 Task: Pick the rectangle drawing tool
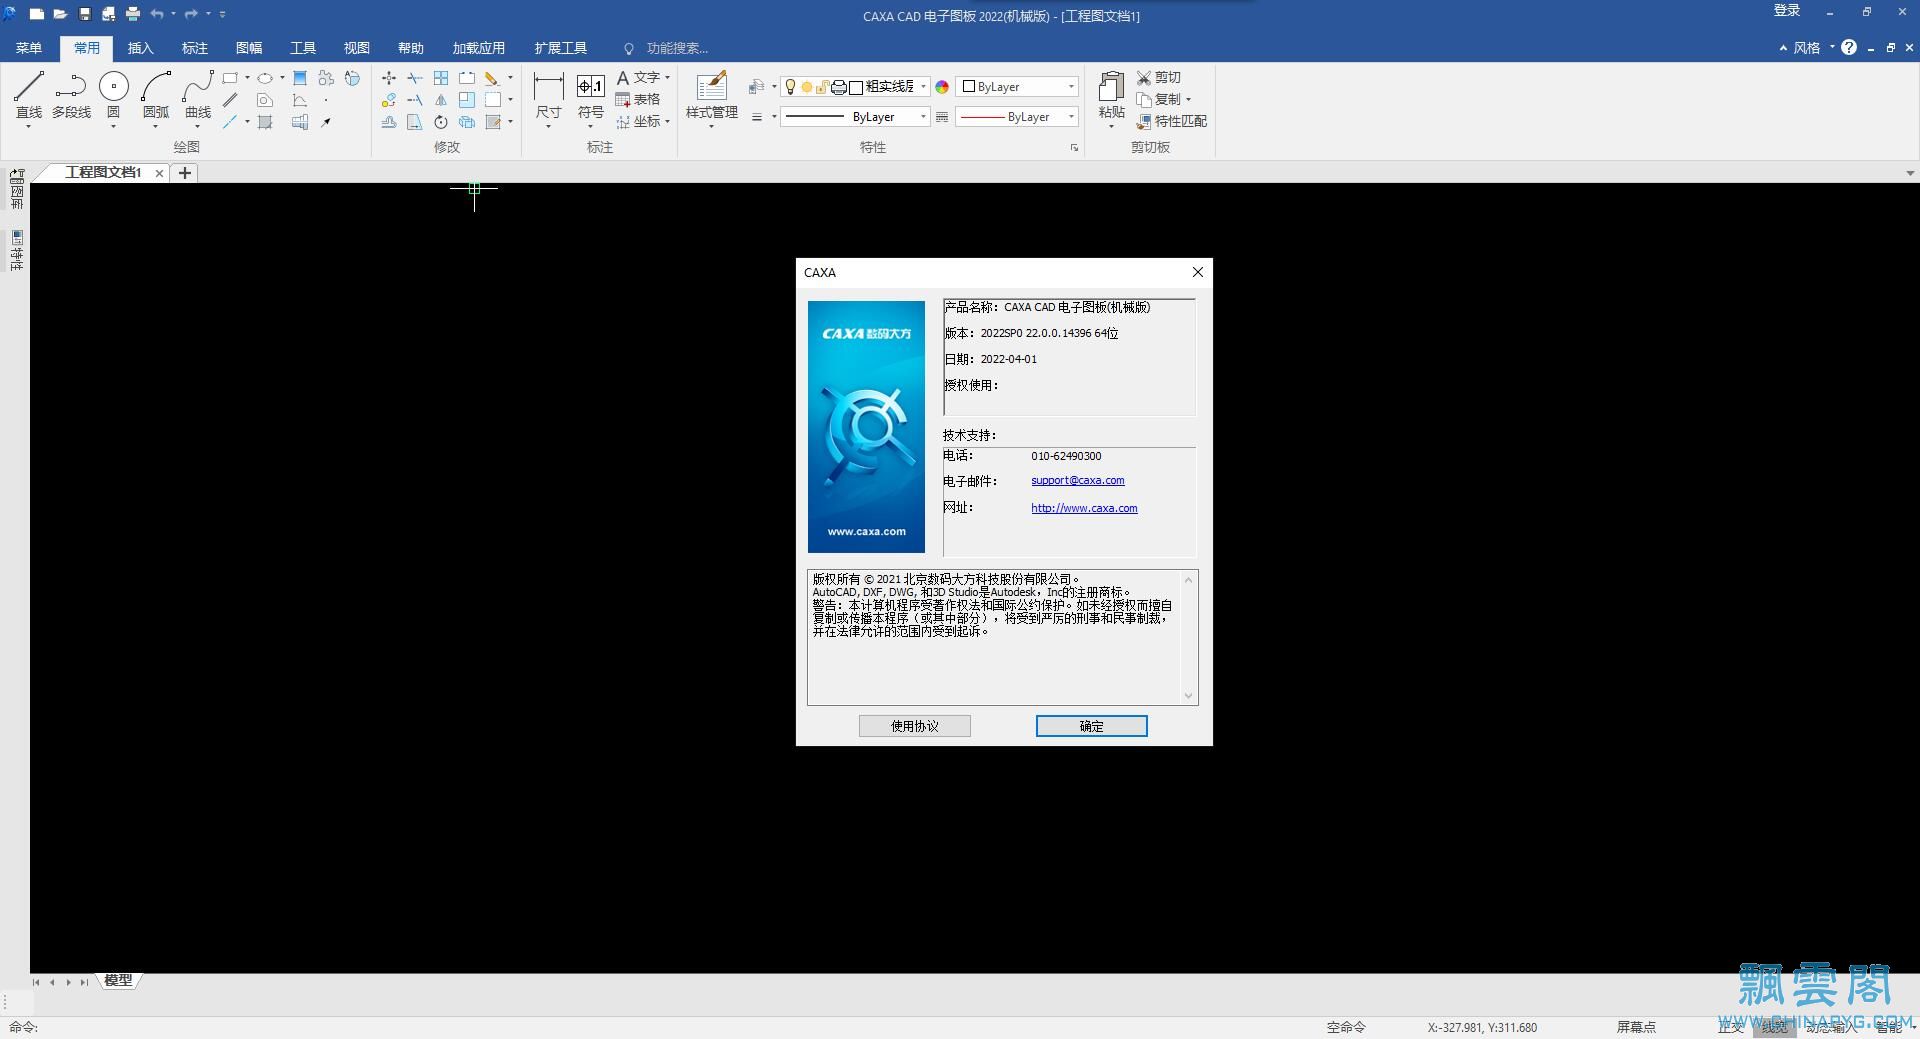pos(230,78)
